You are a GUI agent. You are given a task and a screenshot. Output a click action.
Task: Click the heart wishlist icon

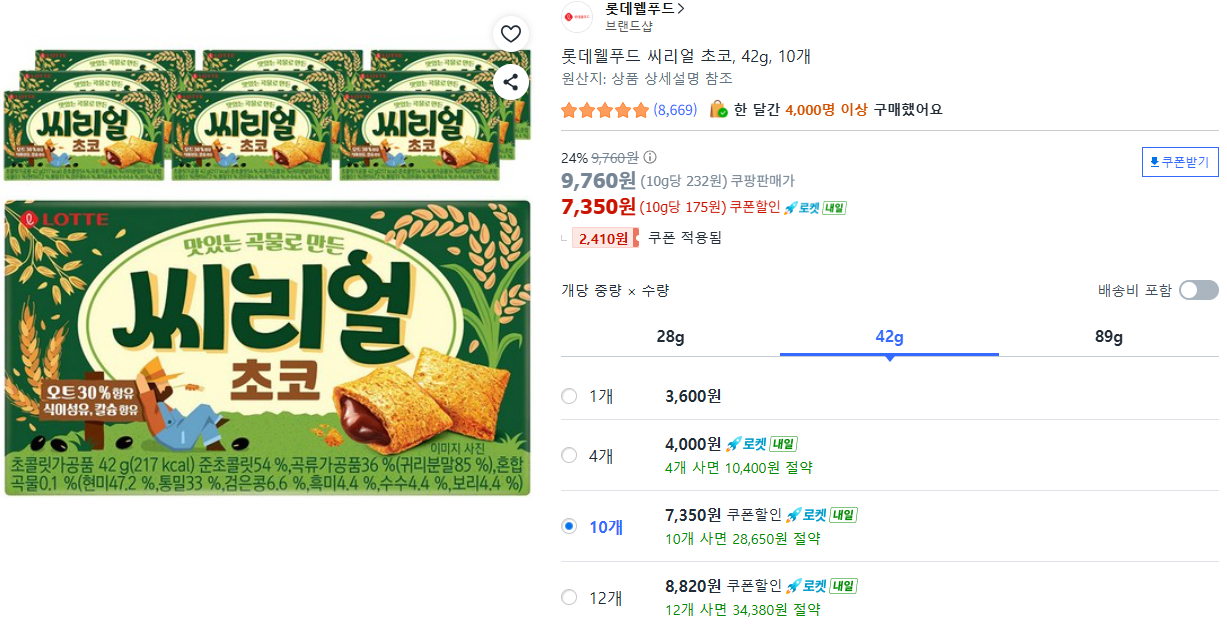(x=511, y=34)
